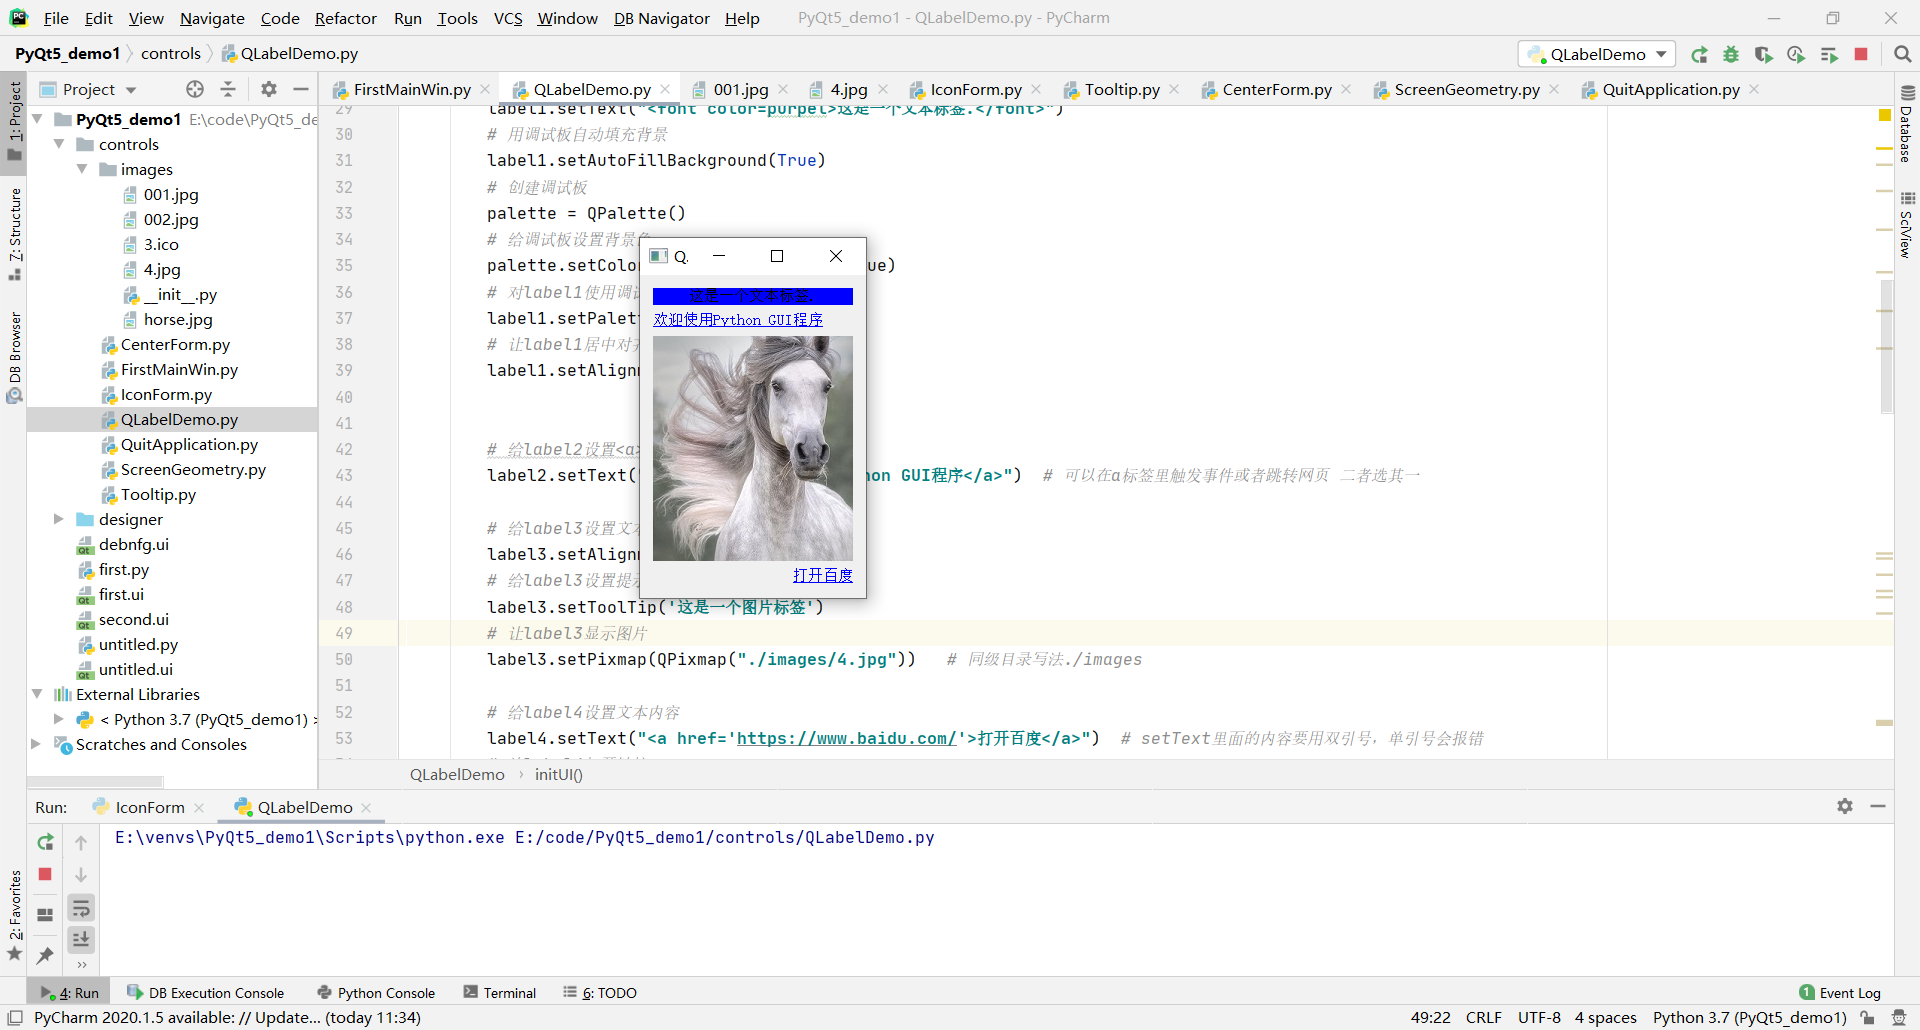1920x1030 pixels.
Task: Toggle the 4: Run tool window
Action: [x=70, y=992]
